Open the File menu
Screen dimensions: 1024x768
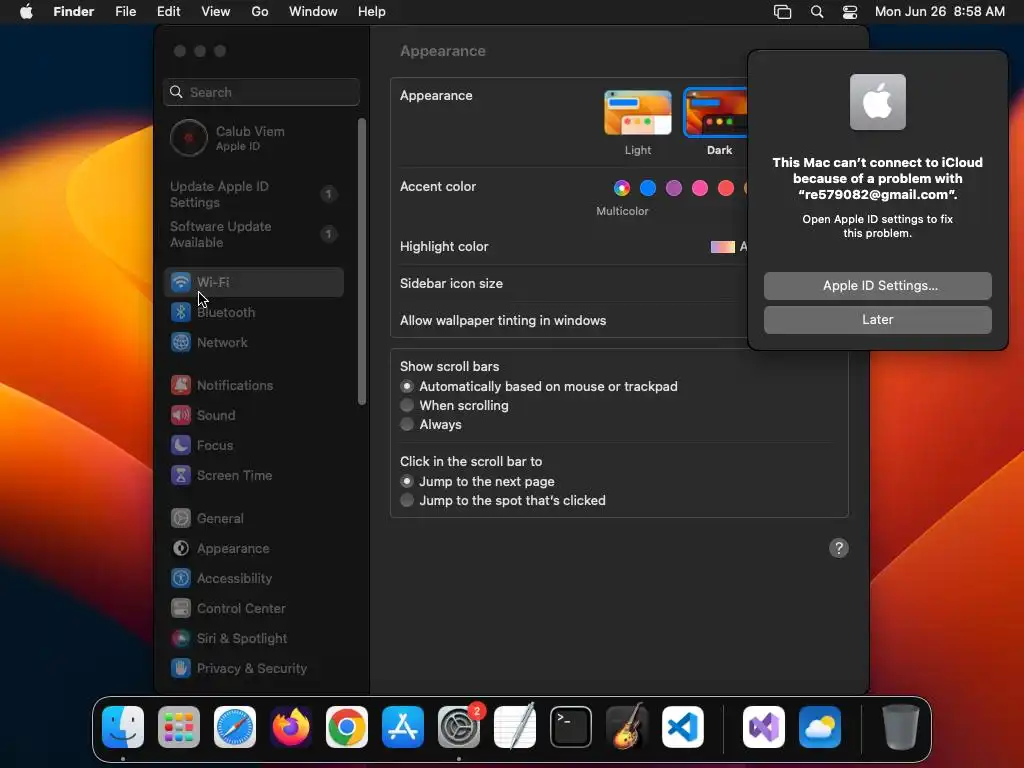(125, 12)
